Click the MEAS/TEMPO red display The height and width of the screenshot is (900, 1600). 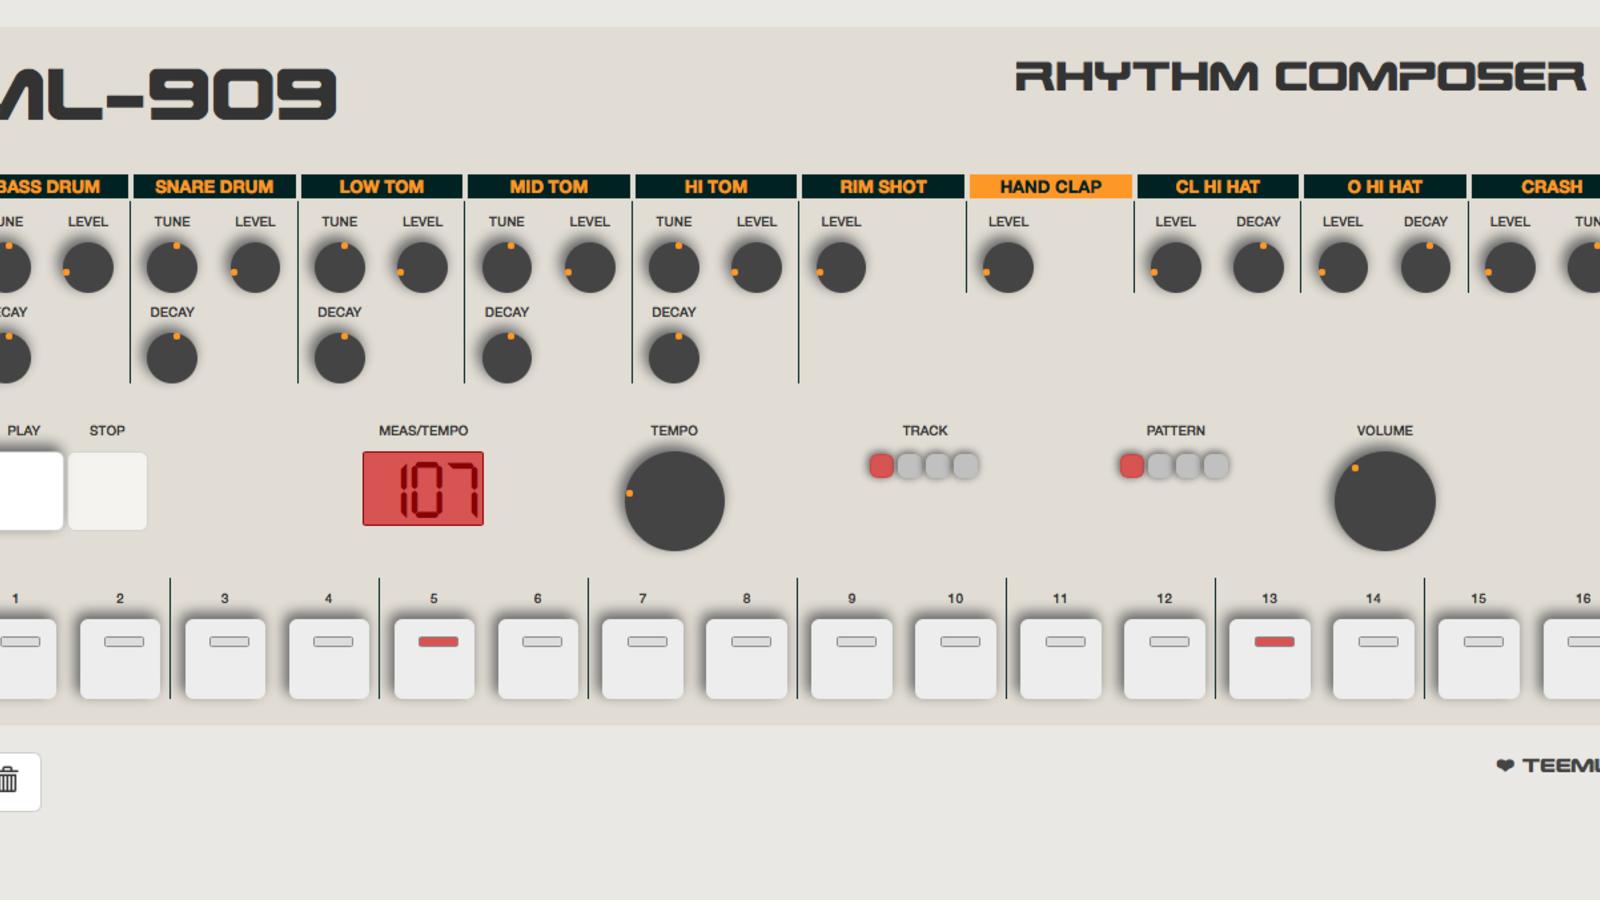[423, 488]
